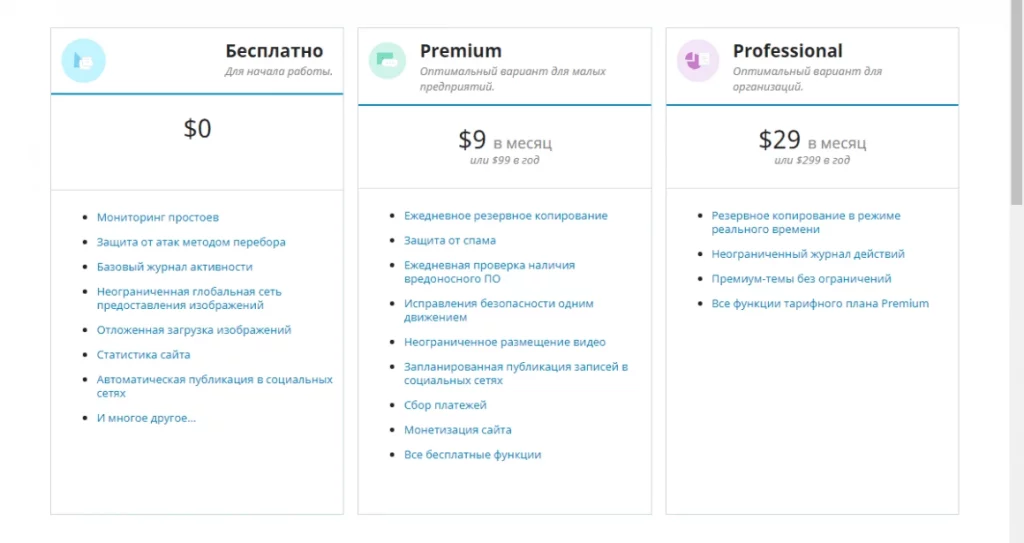
Task: Open the И многое другое link
Action: tap(146, 418)
